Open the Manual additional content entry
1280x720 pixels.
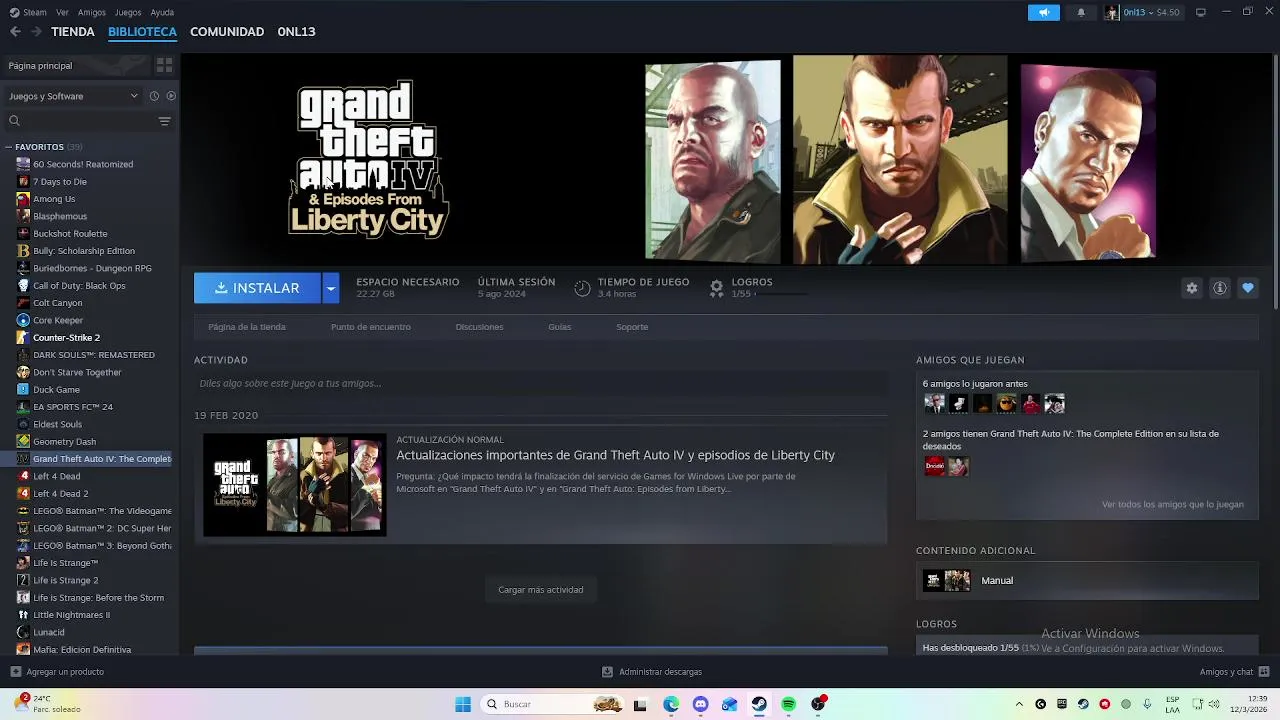coord(1087,580)
